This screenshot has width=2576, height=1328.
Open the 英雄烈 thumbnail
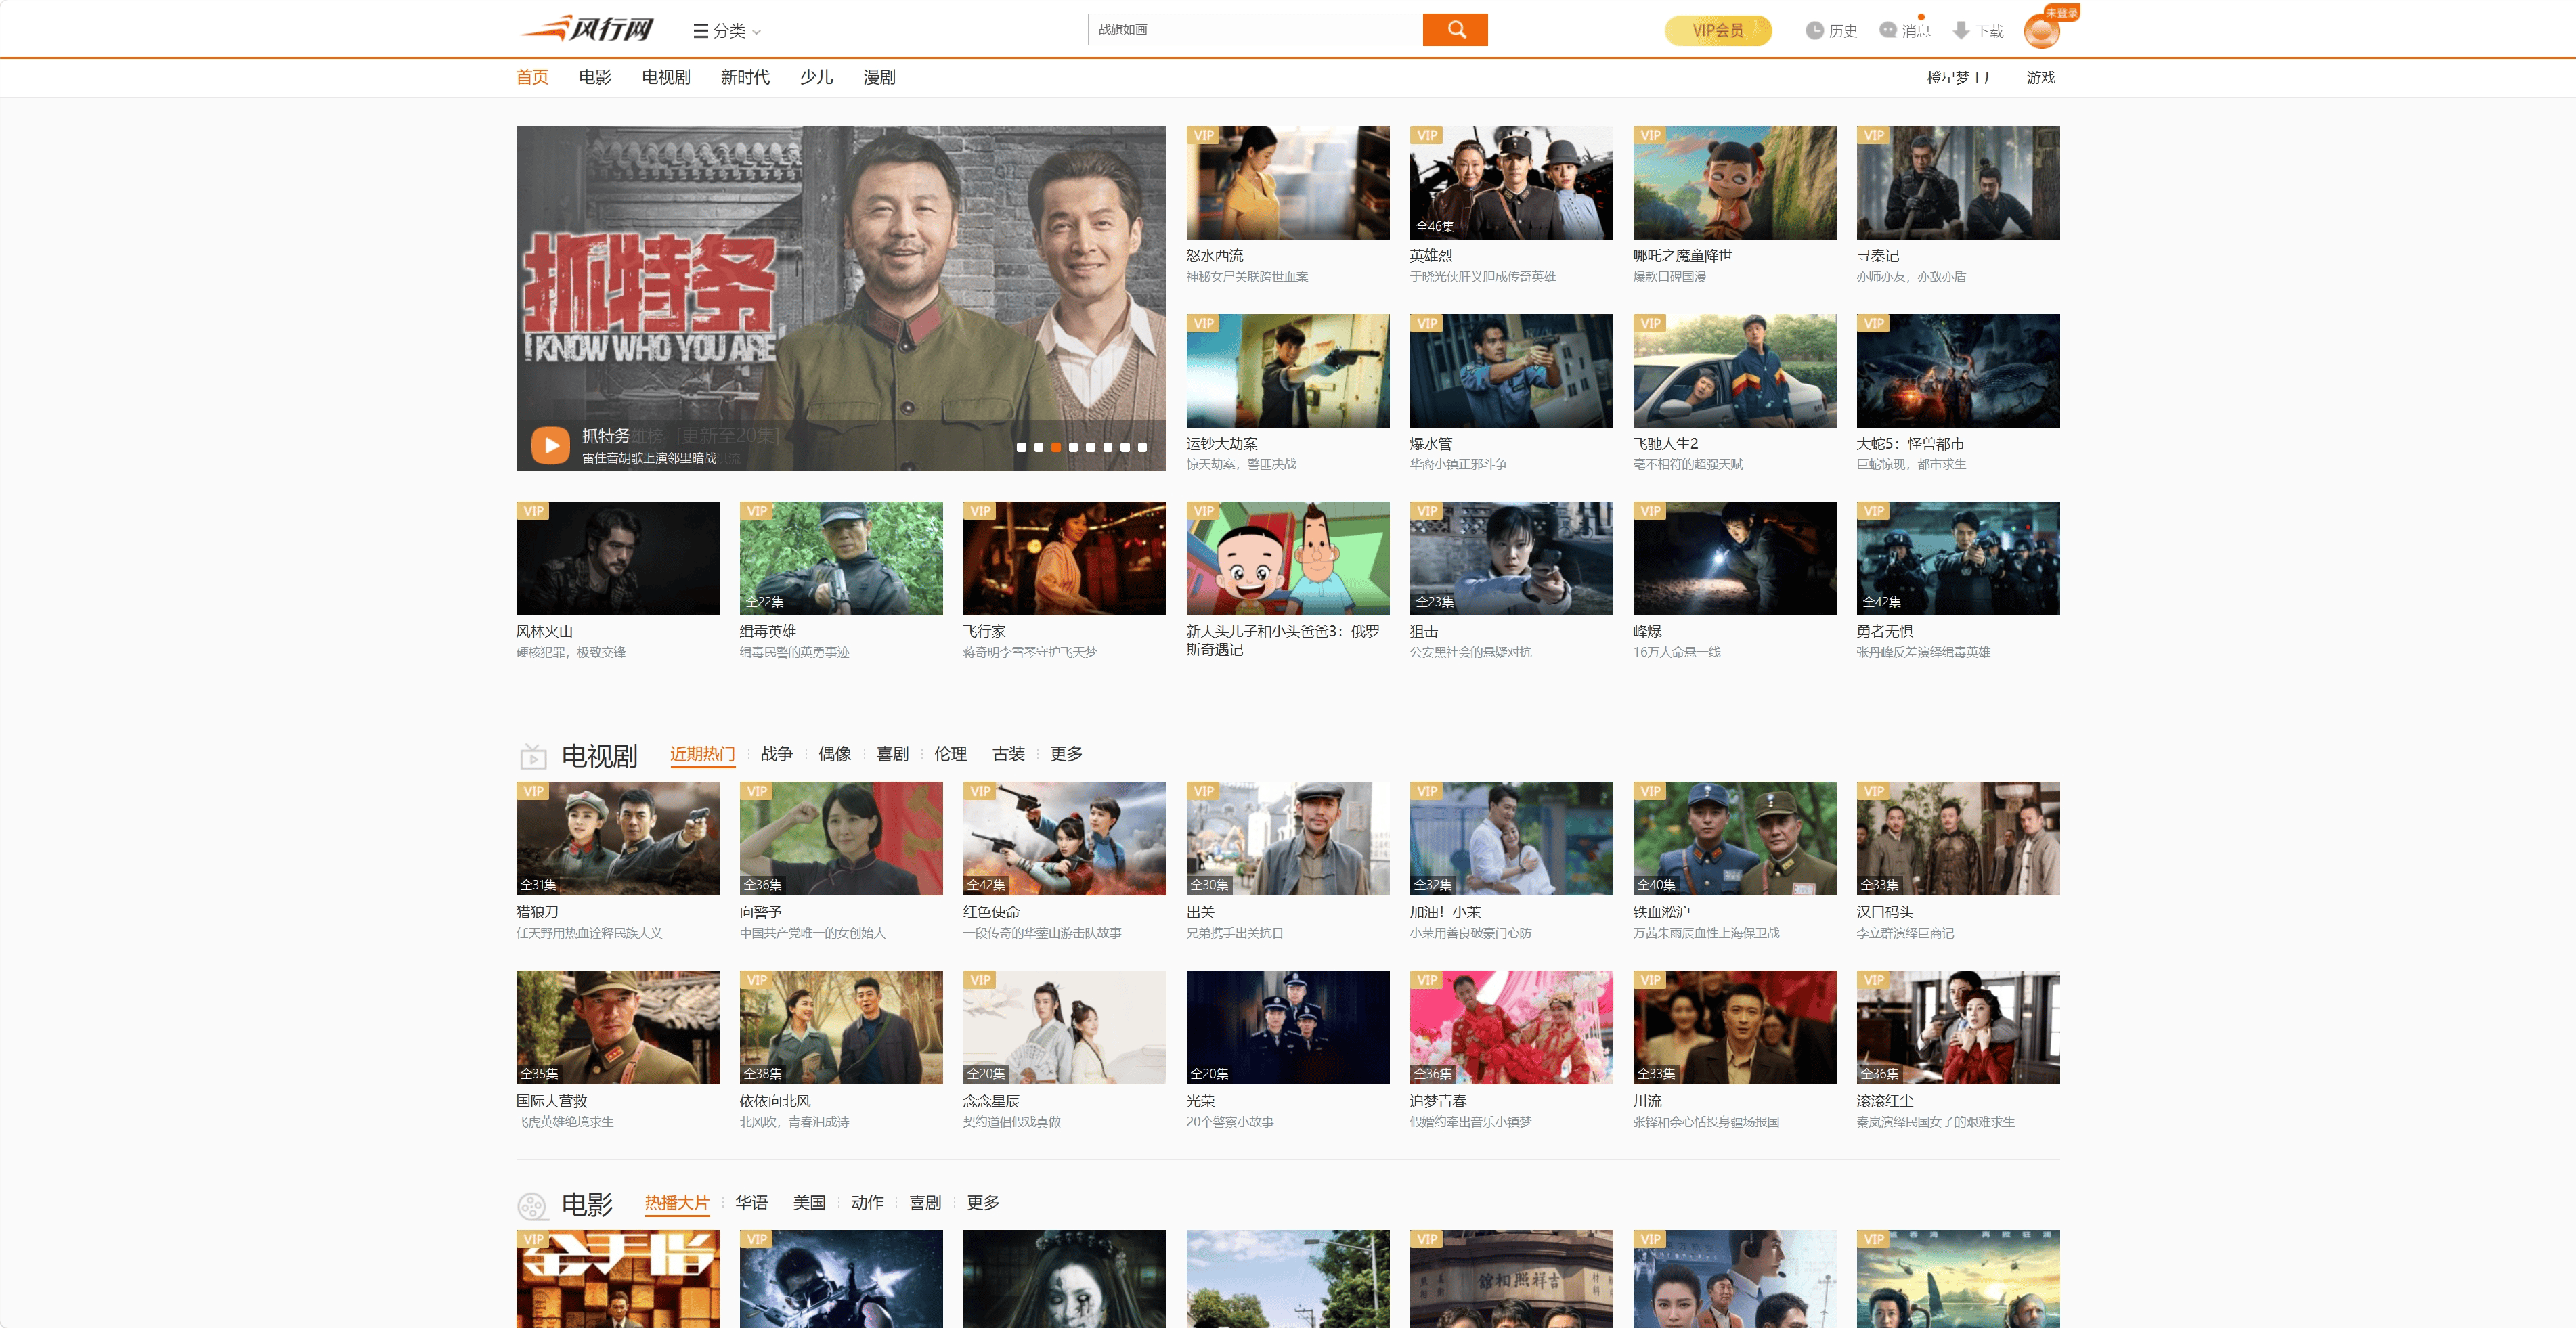click(1511, 182)
